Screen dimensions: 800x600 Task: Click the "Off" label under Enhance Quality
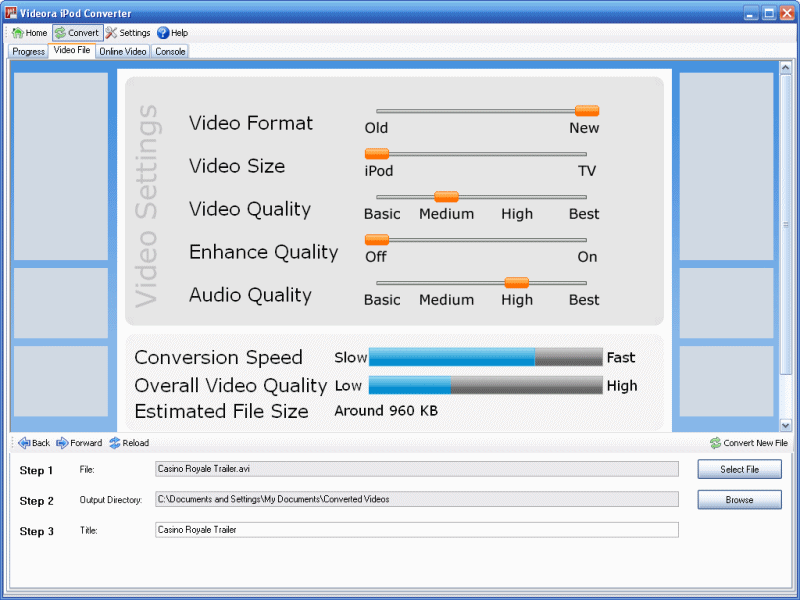pos(376,257)
